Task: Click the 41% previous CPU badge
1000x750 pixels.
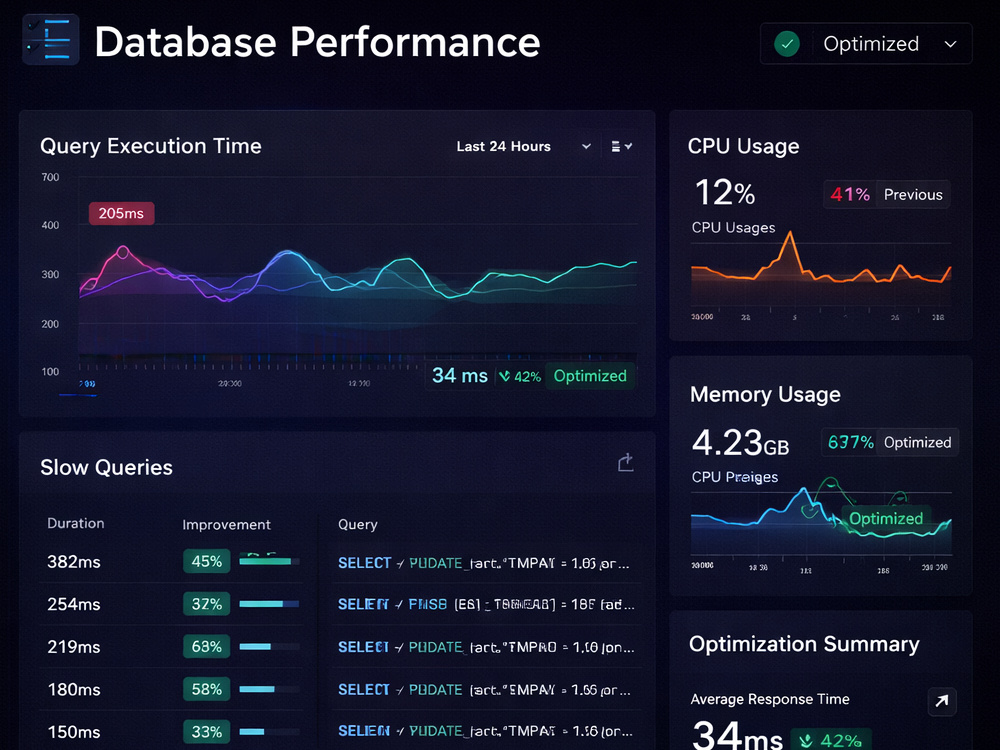Action: [x=849, y=195]
